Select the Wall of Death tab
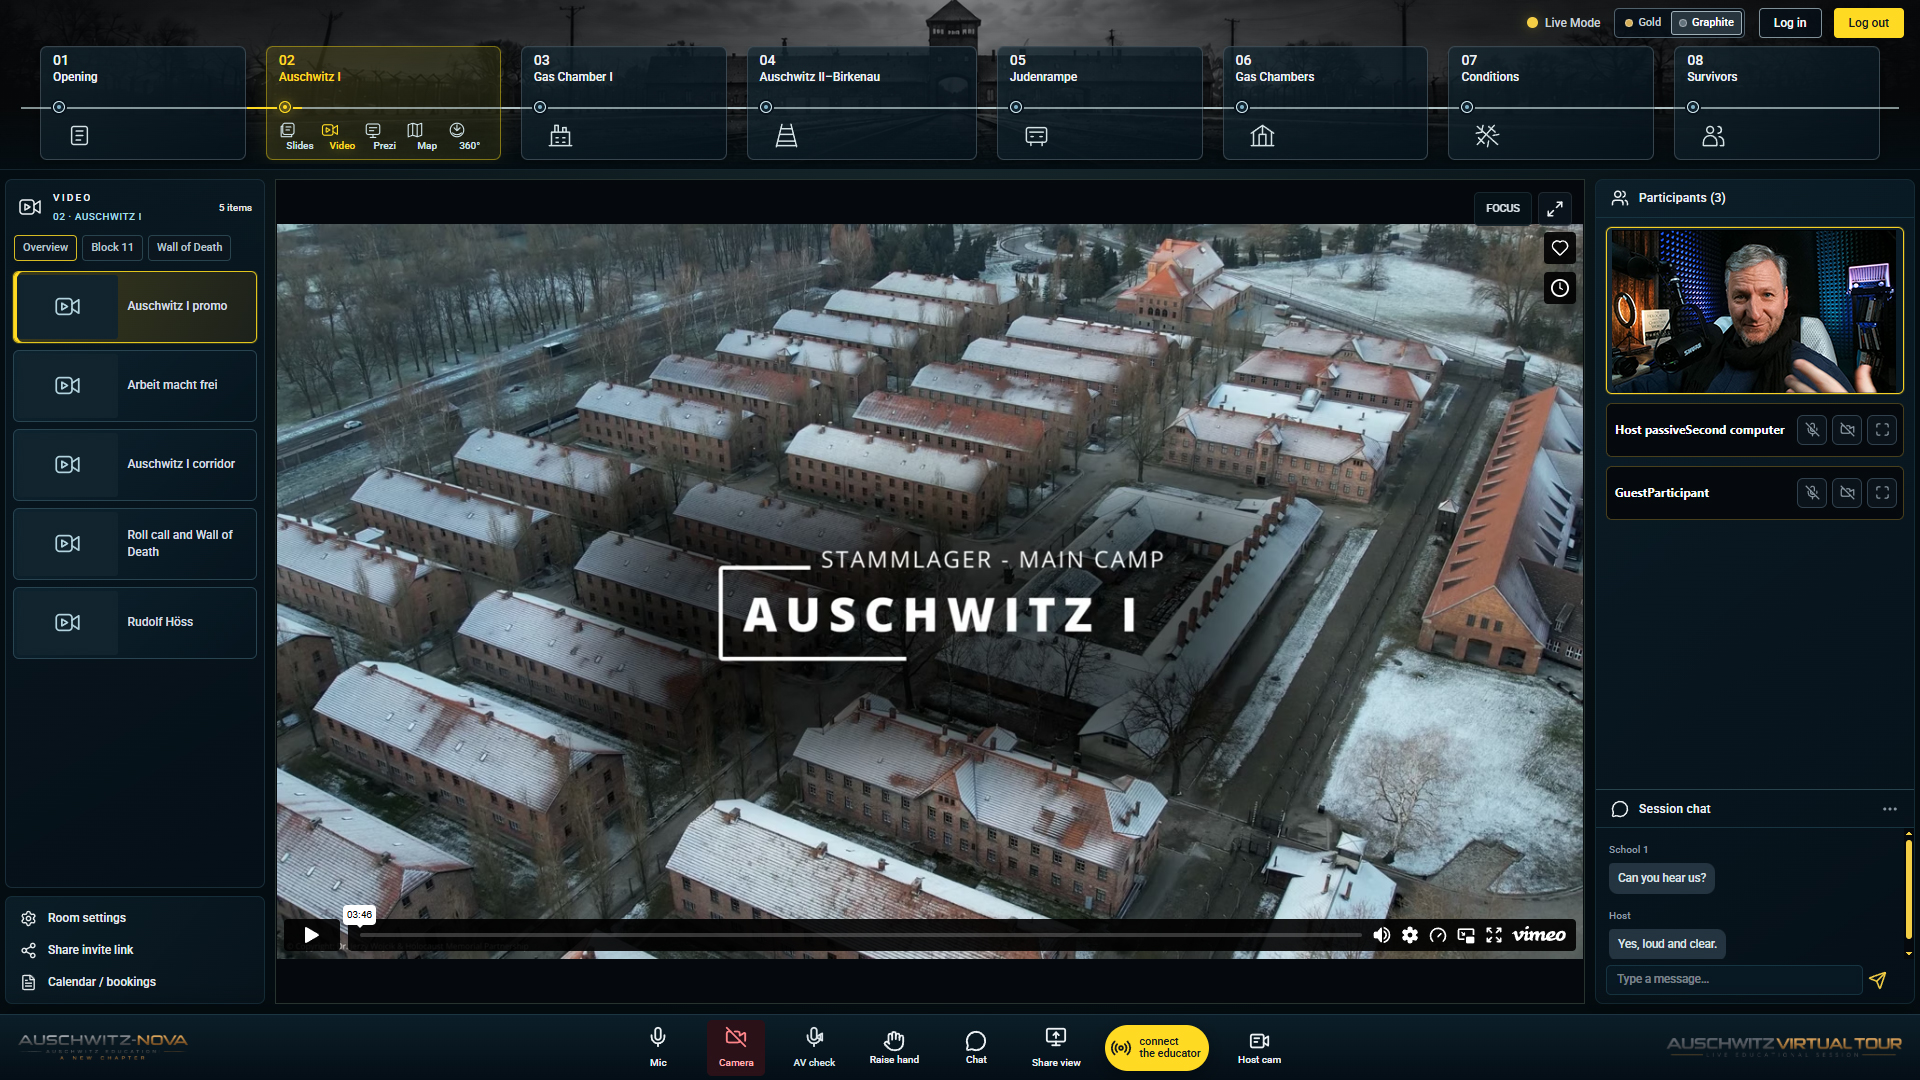The image size is (1920, 1080). coord(189,247)
